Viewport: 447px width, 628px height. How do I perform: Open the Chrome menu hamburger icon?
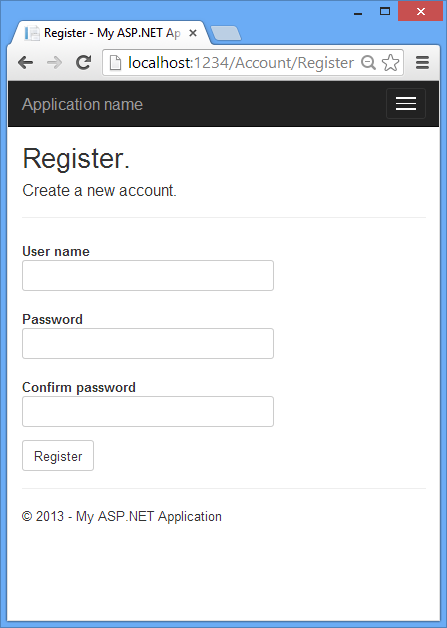tap(422, 63)
